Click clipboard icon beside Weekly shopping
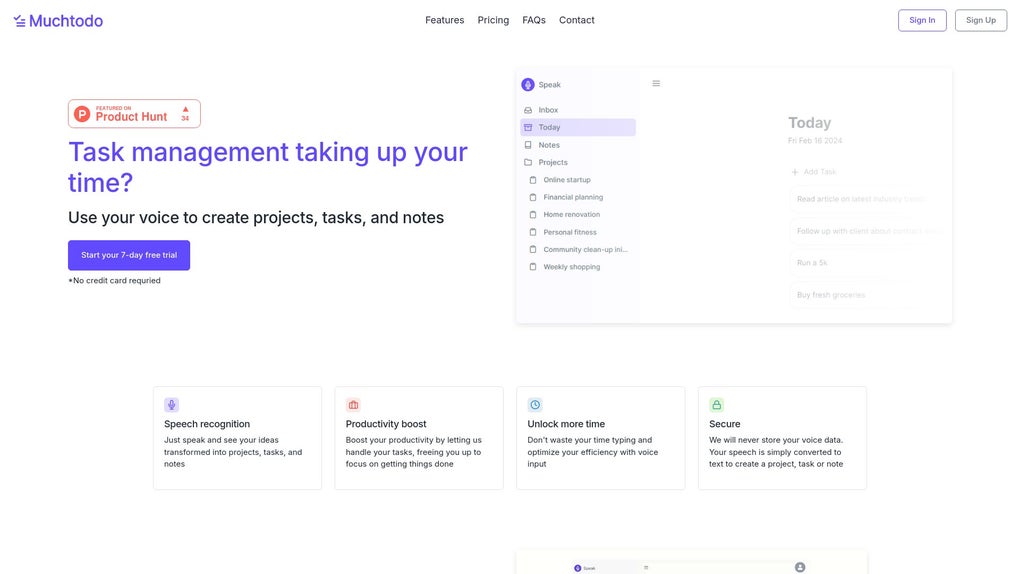This screenshot has height=574, width=1020. (533, 267)
